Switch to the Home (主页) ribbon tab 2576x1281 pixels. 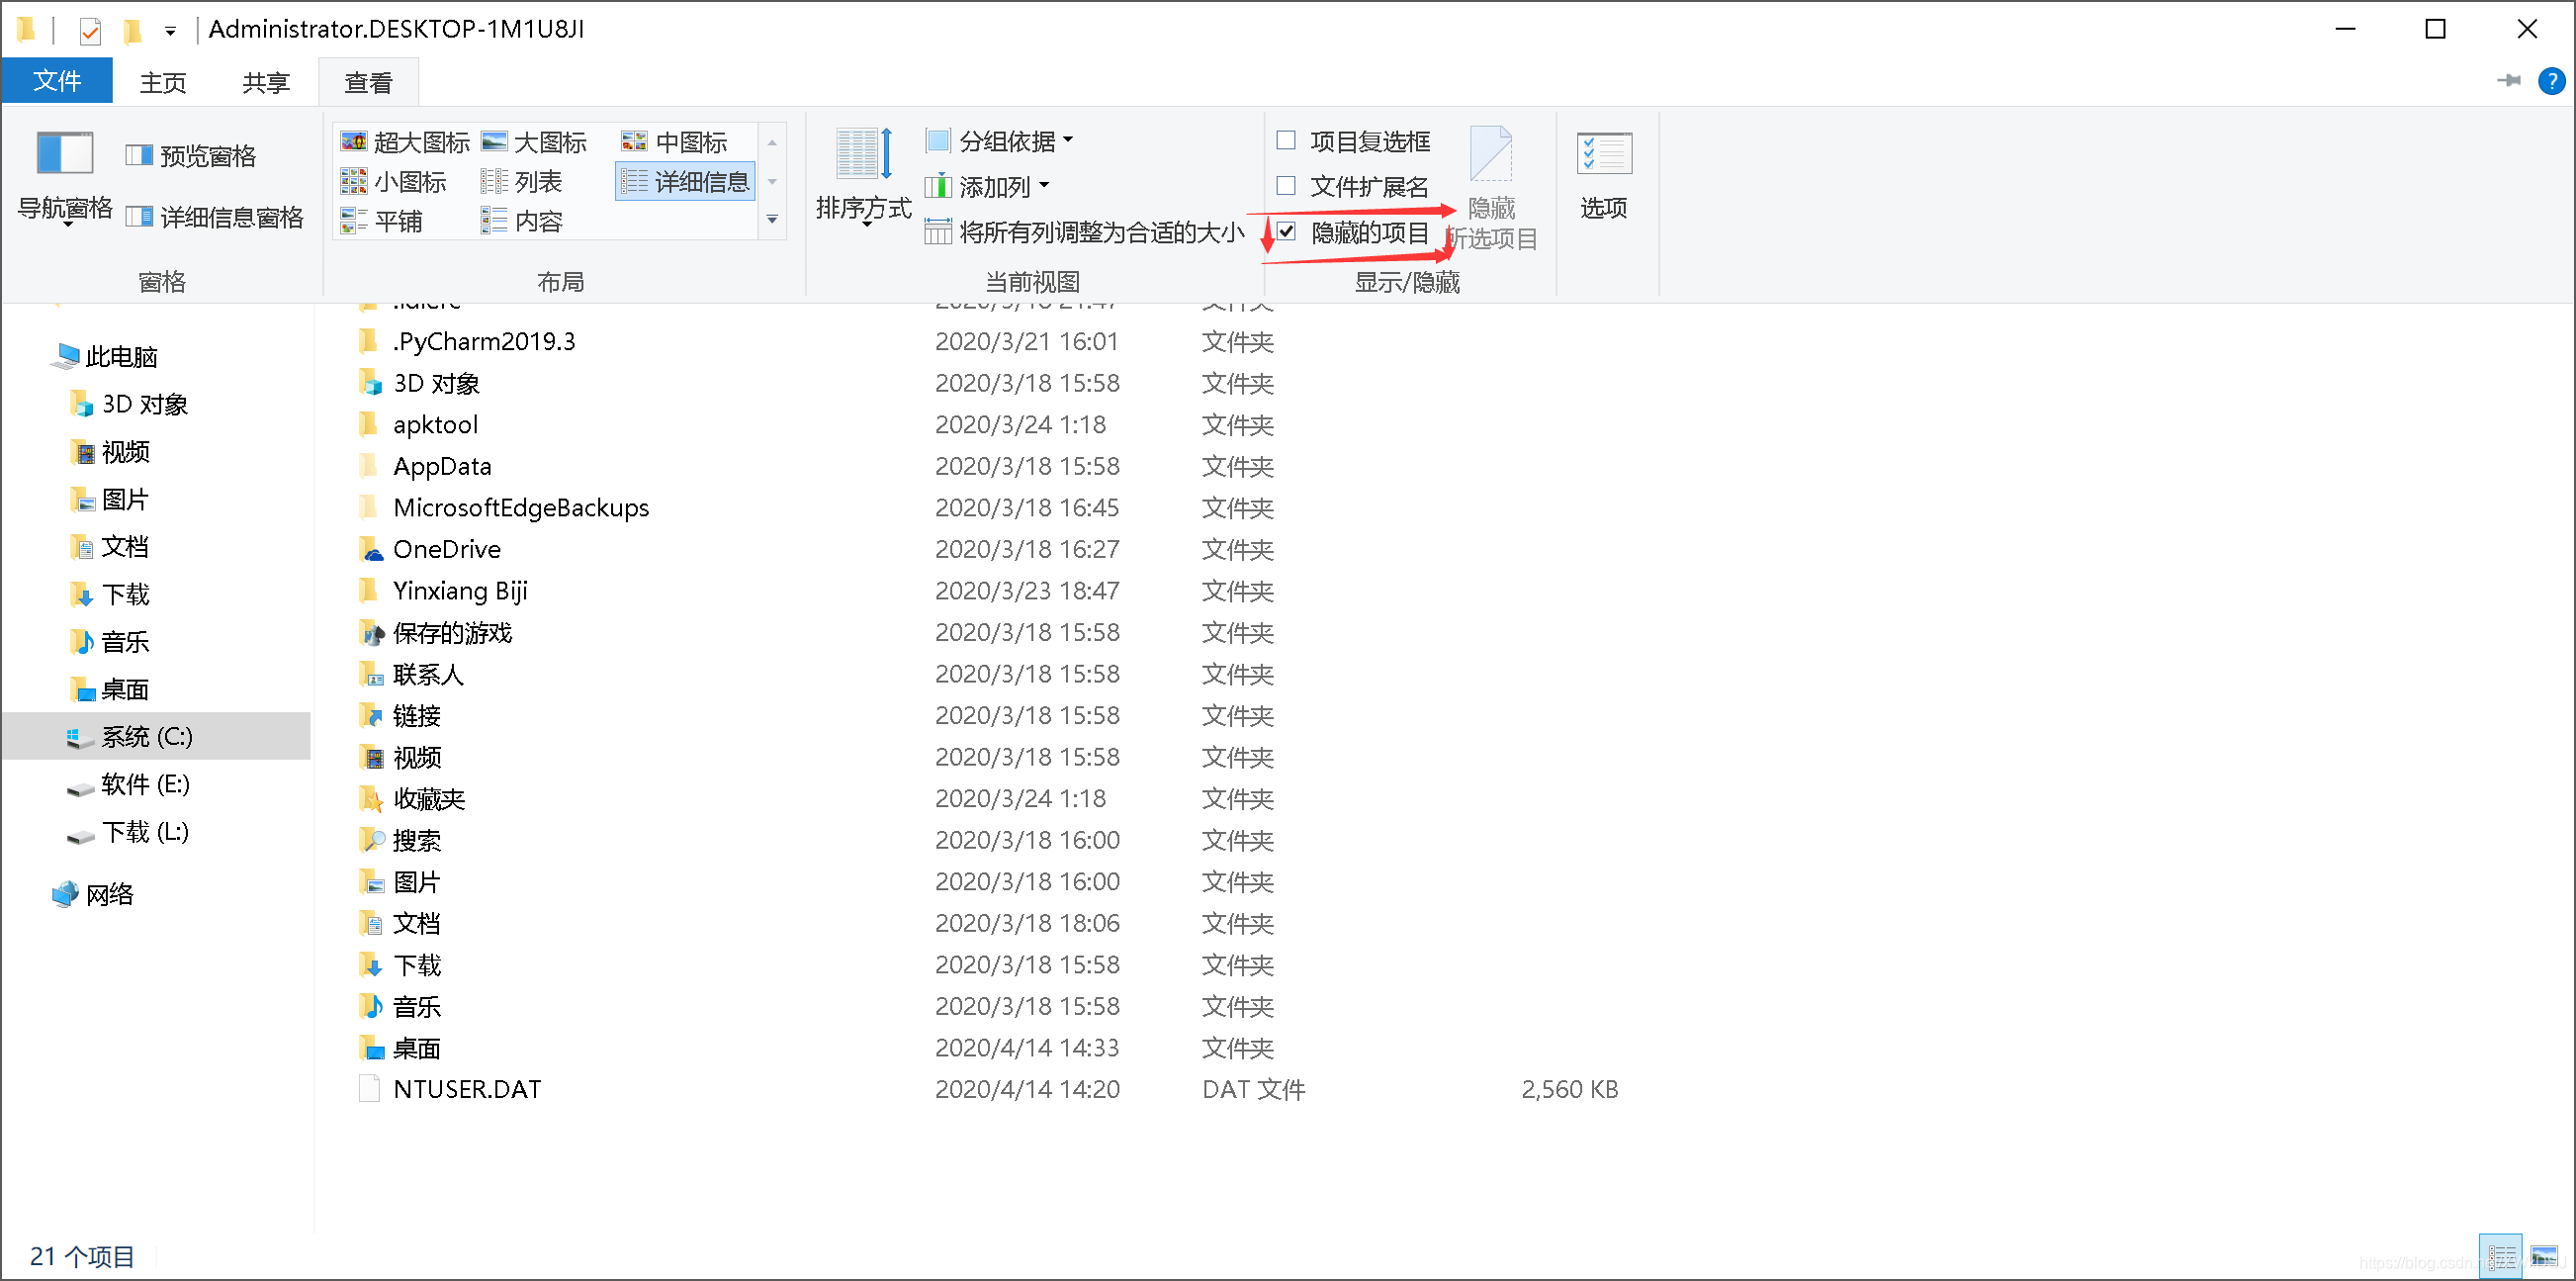point(163,82)
